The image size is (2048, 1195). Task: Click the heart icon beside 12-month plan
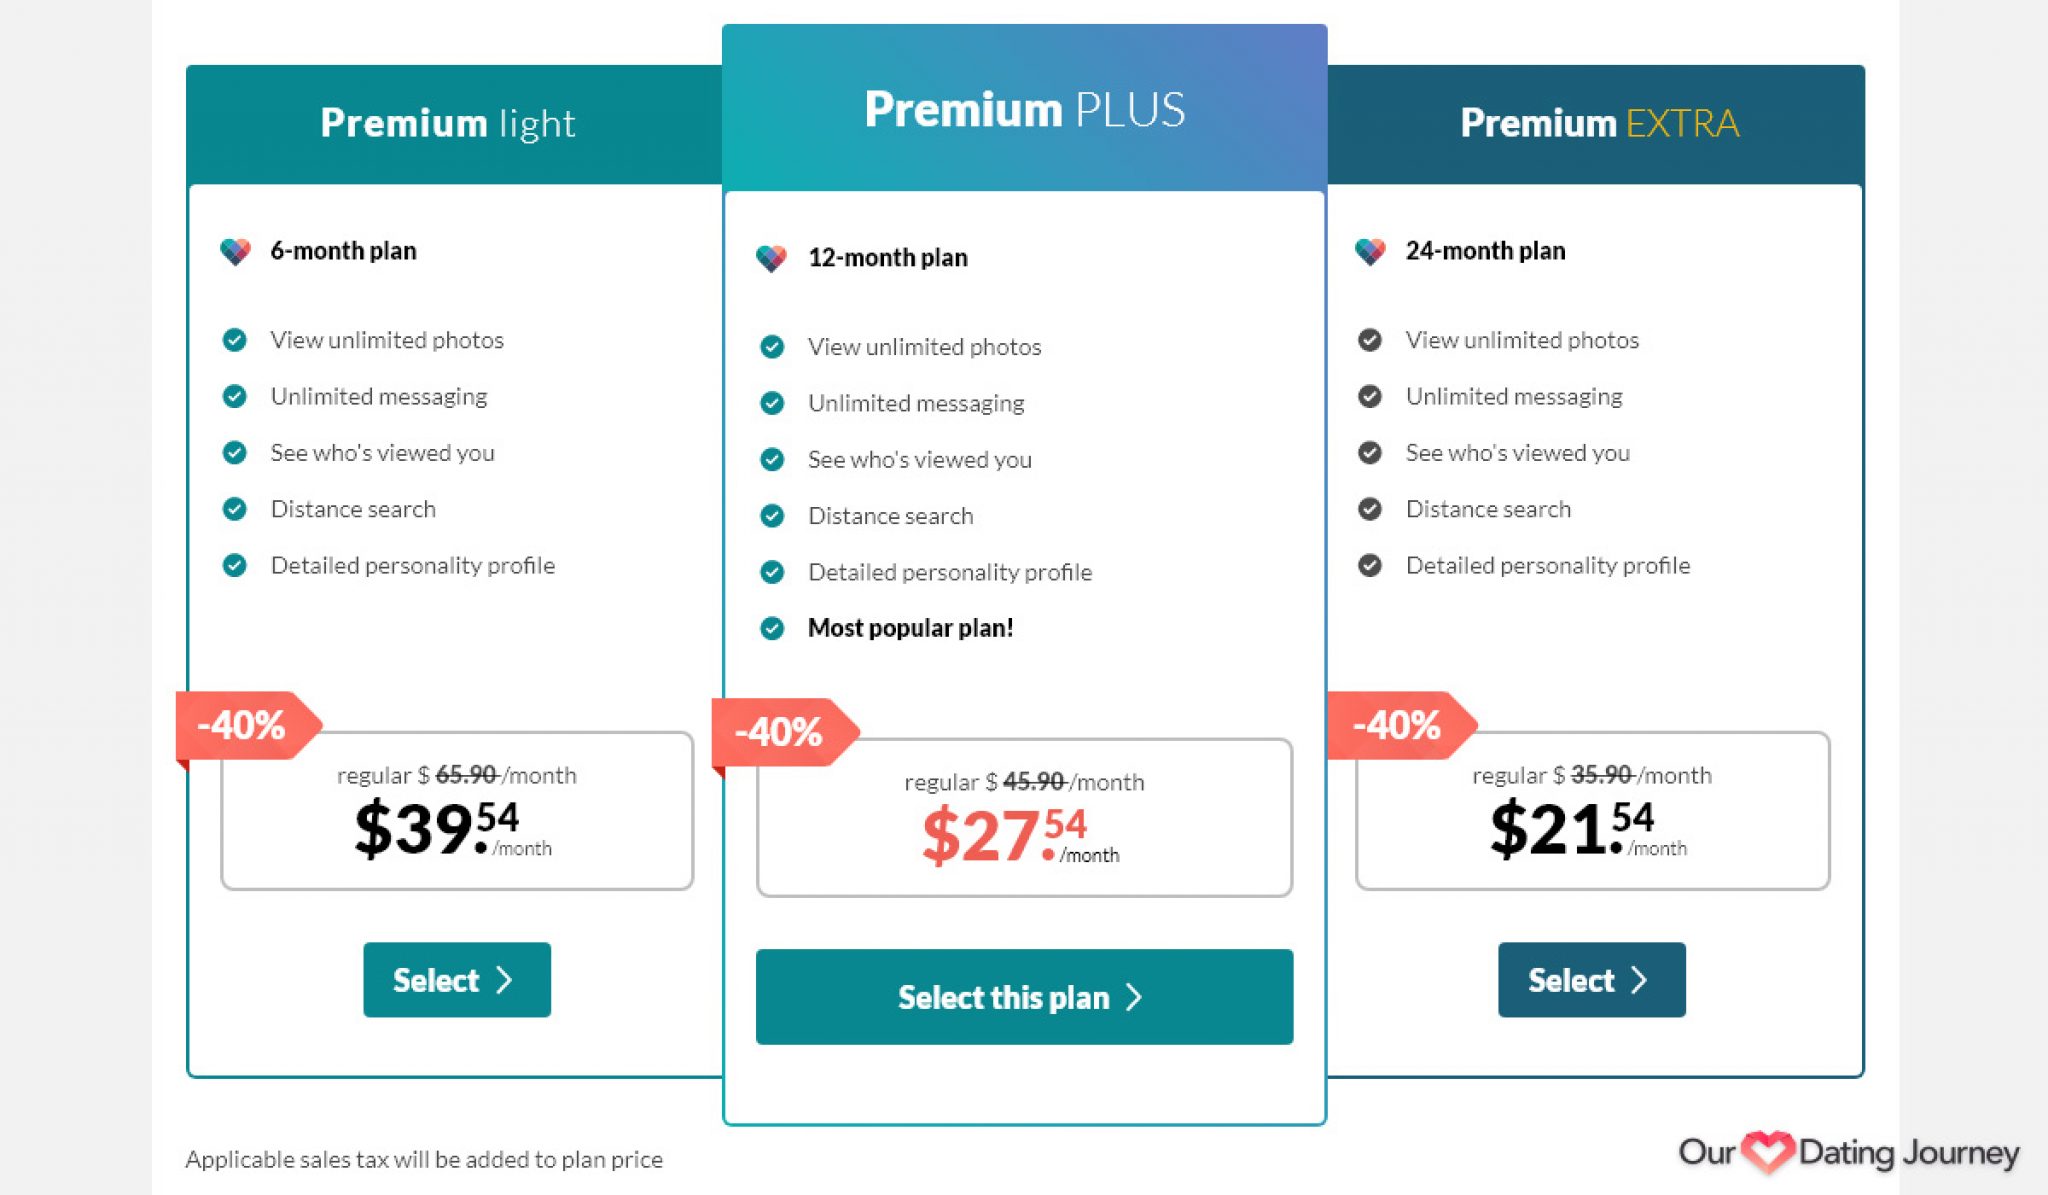(772, 257)
